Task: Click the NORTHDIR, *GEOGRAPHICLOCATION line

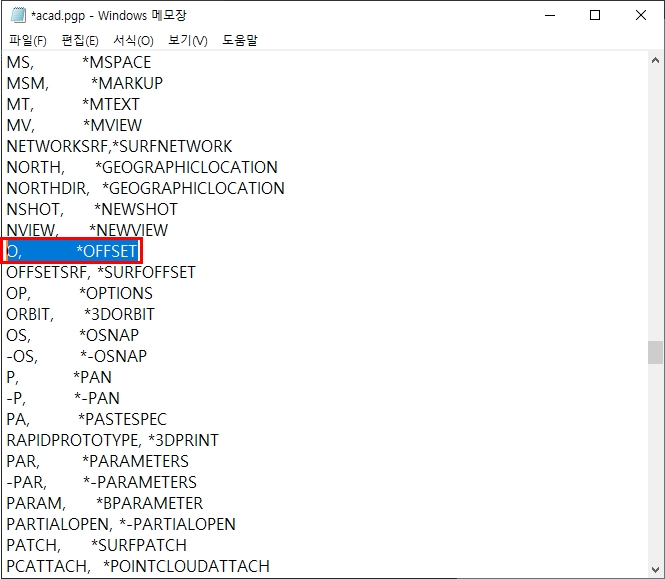Action: click(145, 188)
